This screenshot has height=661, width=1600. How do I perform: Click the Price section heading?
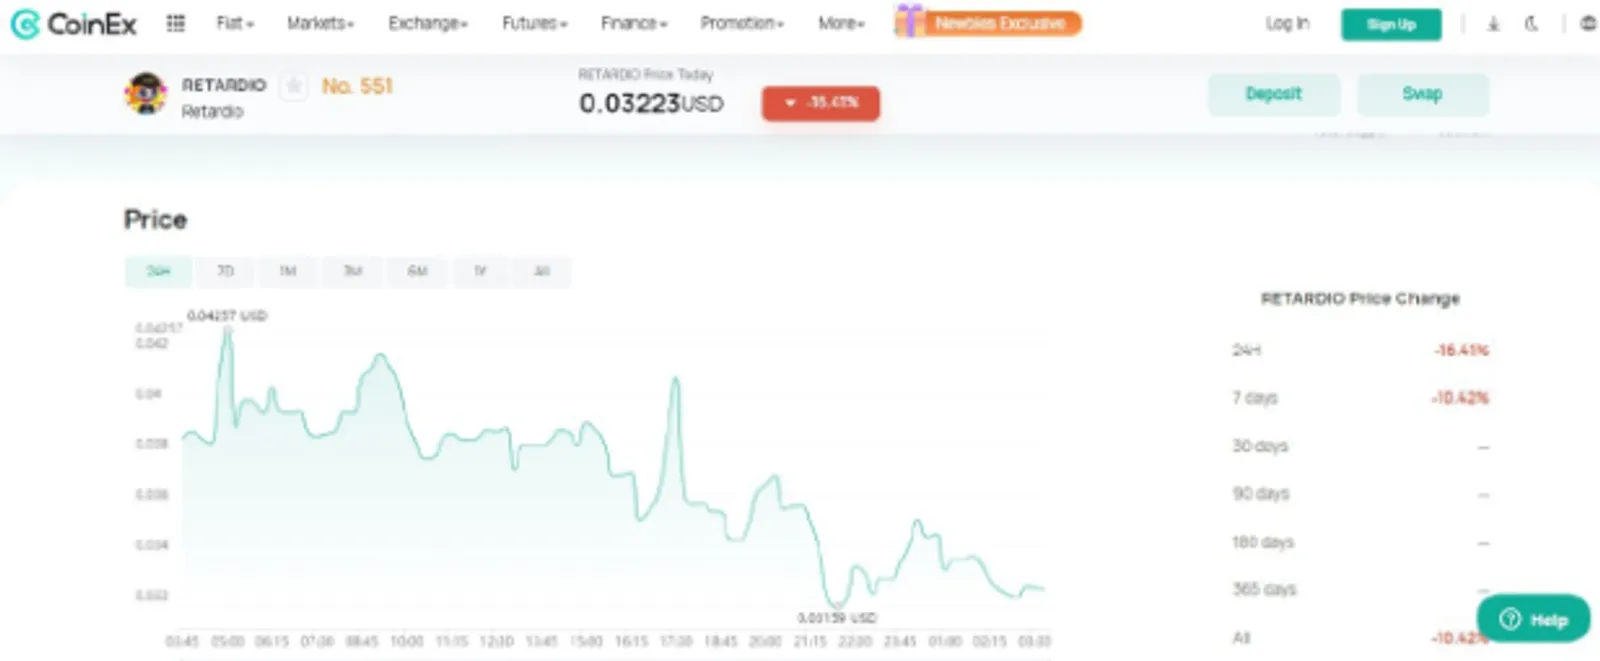pyautogui.click(x=155, y=220)
